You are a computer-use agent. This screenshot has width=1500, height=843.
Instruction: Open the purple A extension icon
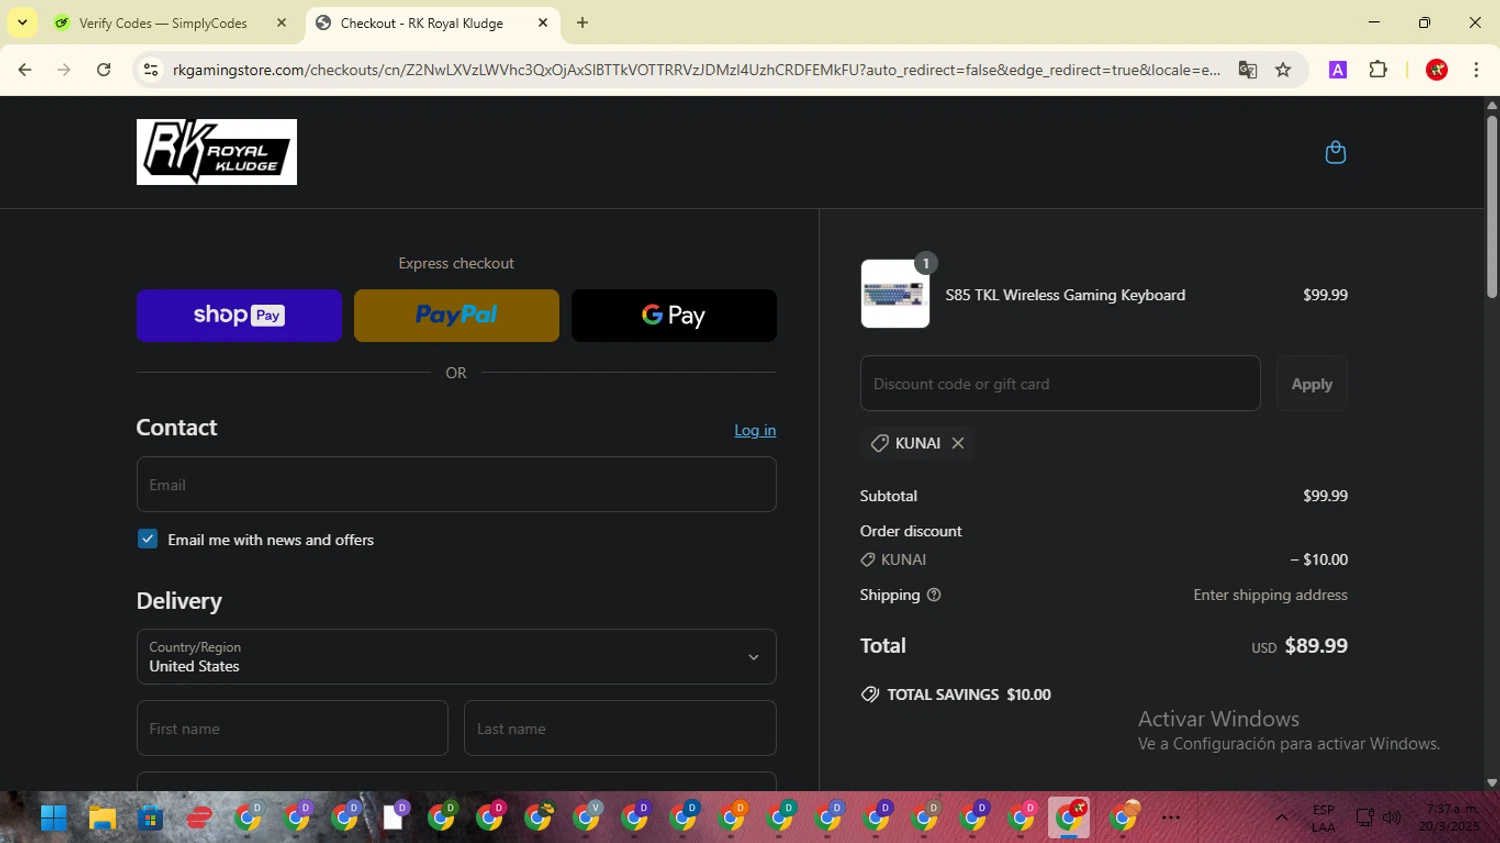pos(1338,70)
